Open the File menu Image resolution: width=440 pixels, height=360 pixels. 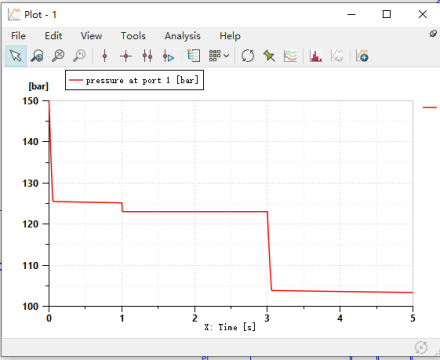(18, 36)
